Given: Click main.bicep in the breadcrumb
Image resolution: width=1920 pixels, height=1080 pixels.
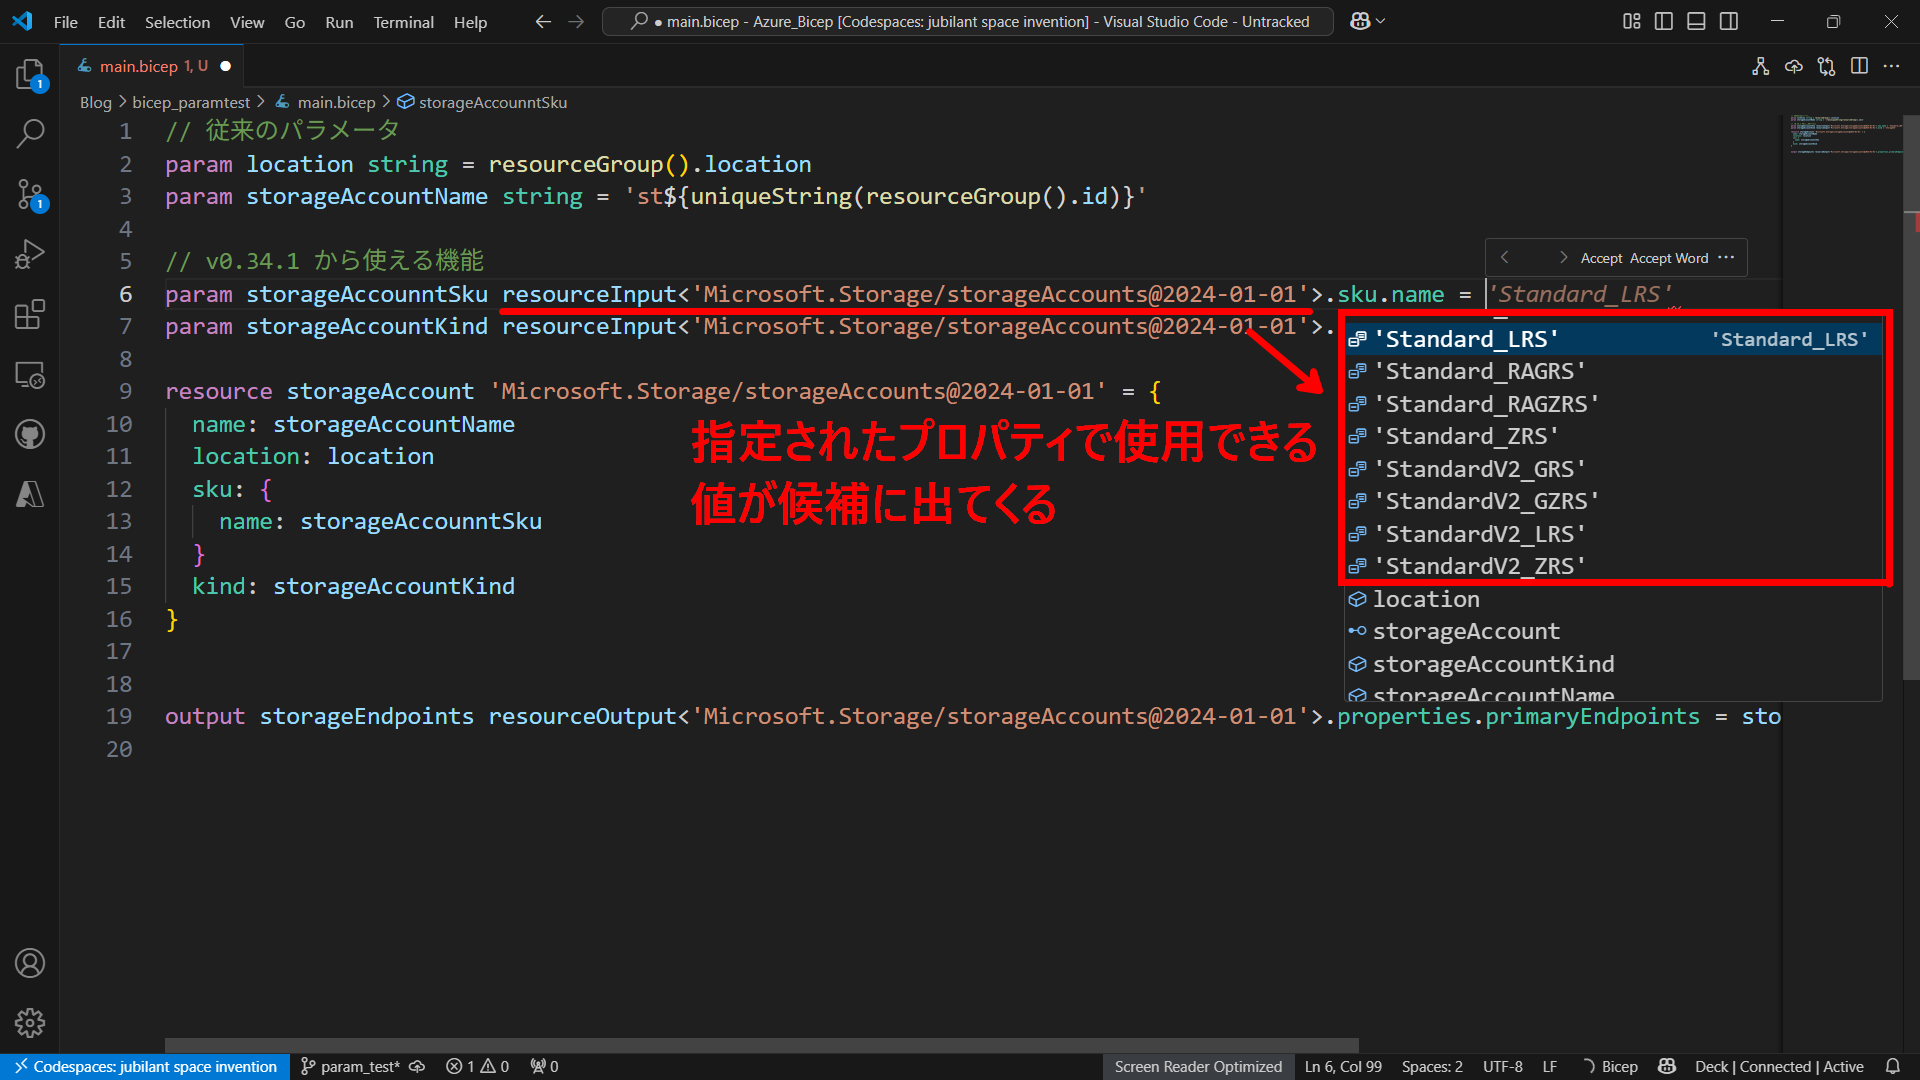Looking at the screenshot, I should click(x=336, y=102).
